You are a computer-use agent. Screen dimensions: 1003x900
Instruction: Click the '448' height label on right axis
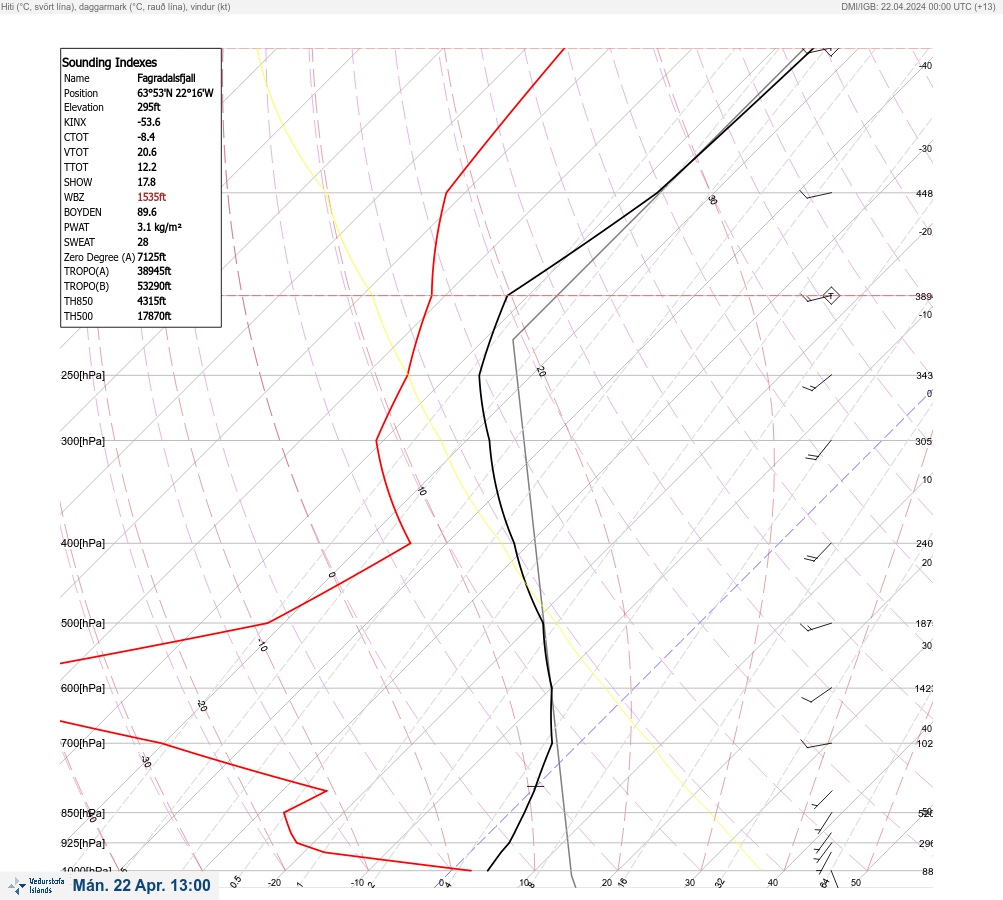click(924, 194)
